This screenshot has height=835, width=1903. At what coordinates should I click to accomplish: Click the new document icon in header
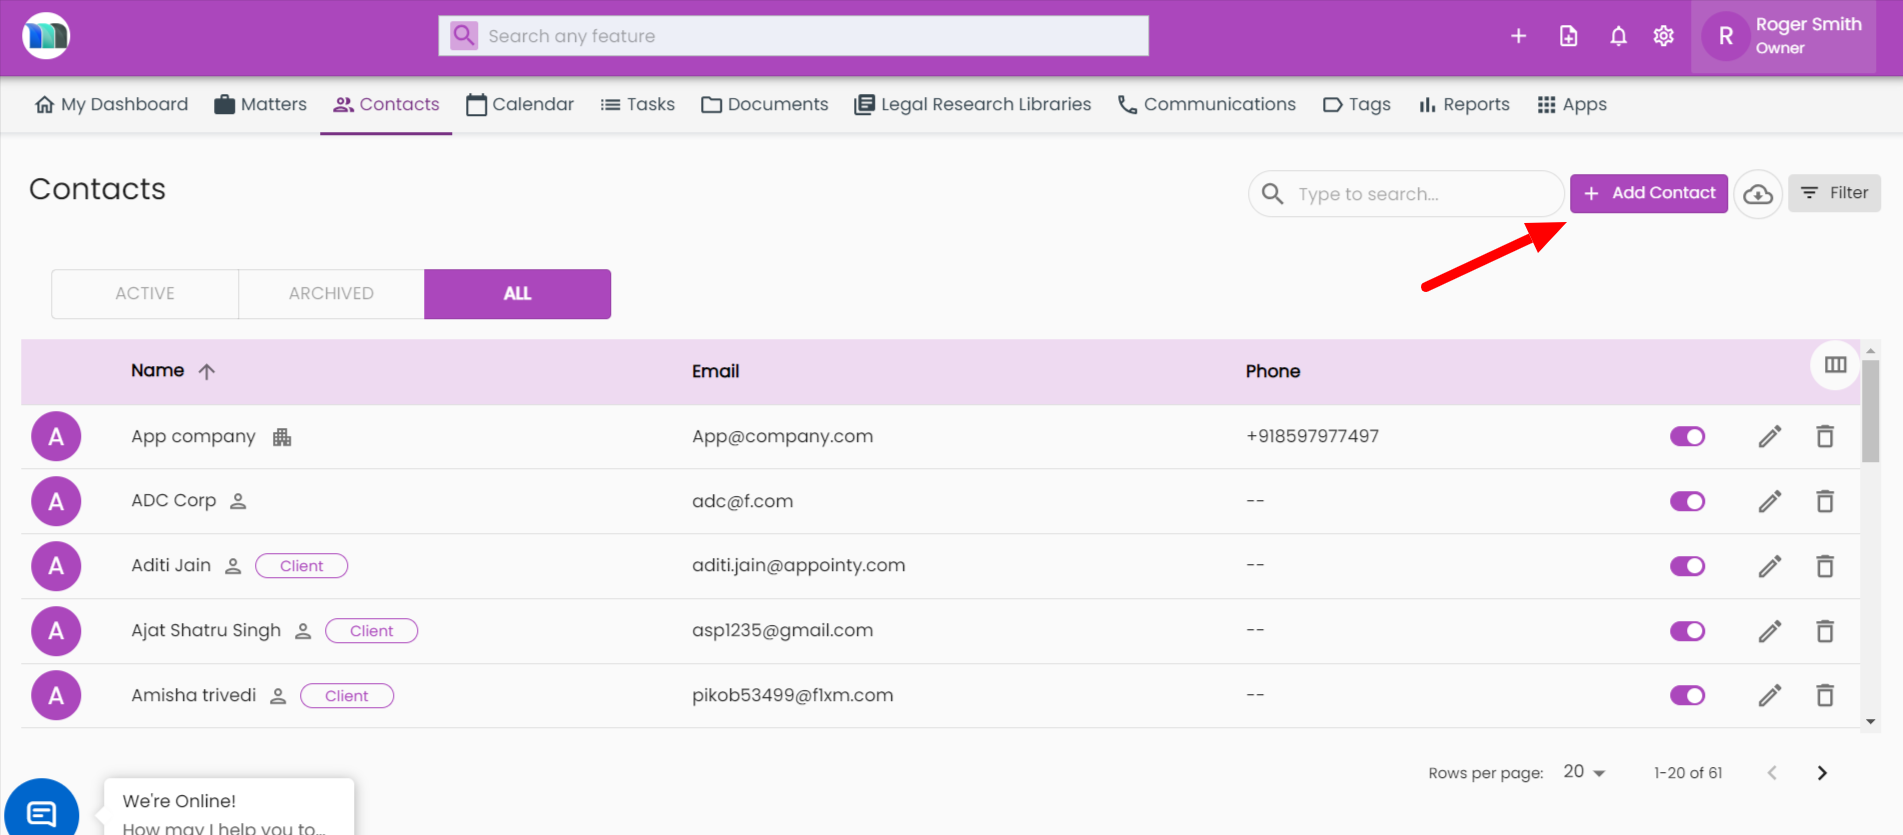[x=1568, y=37]
